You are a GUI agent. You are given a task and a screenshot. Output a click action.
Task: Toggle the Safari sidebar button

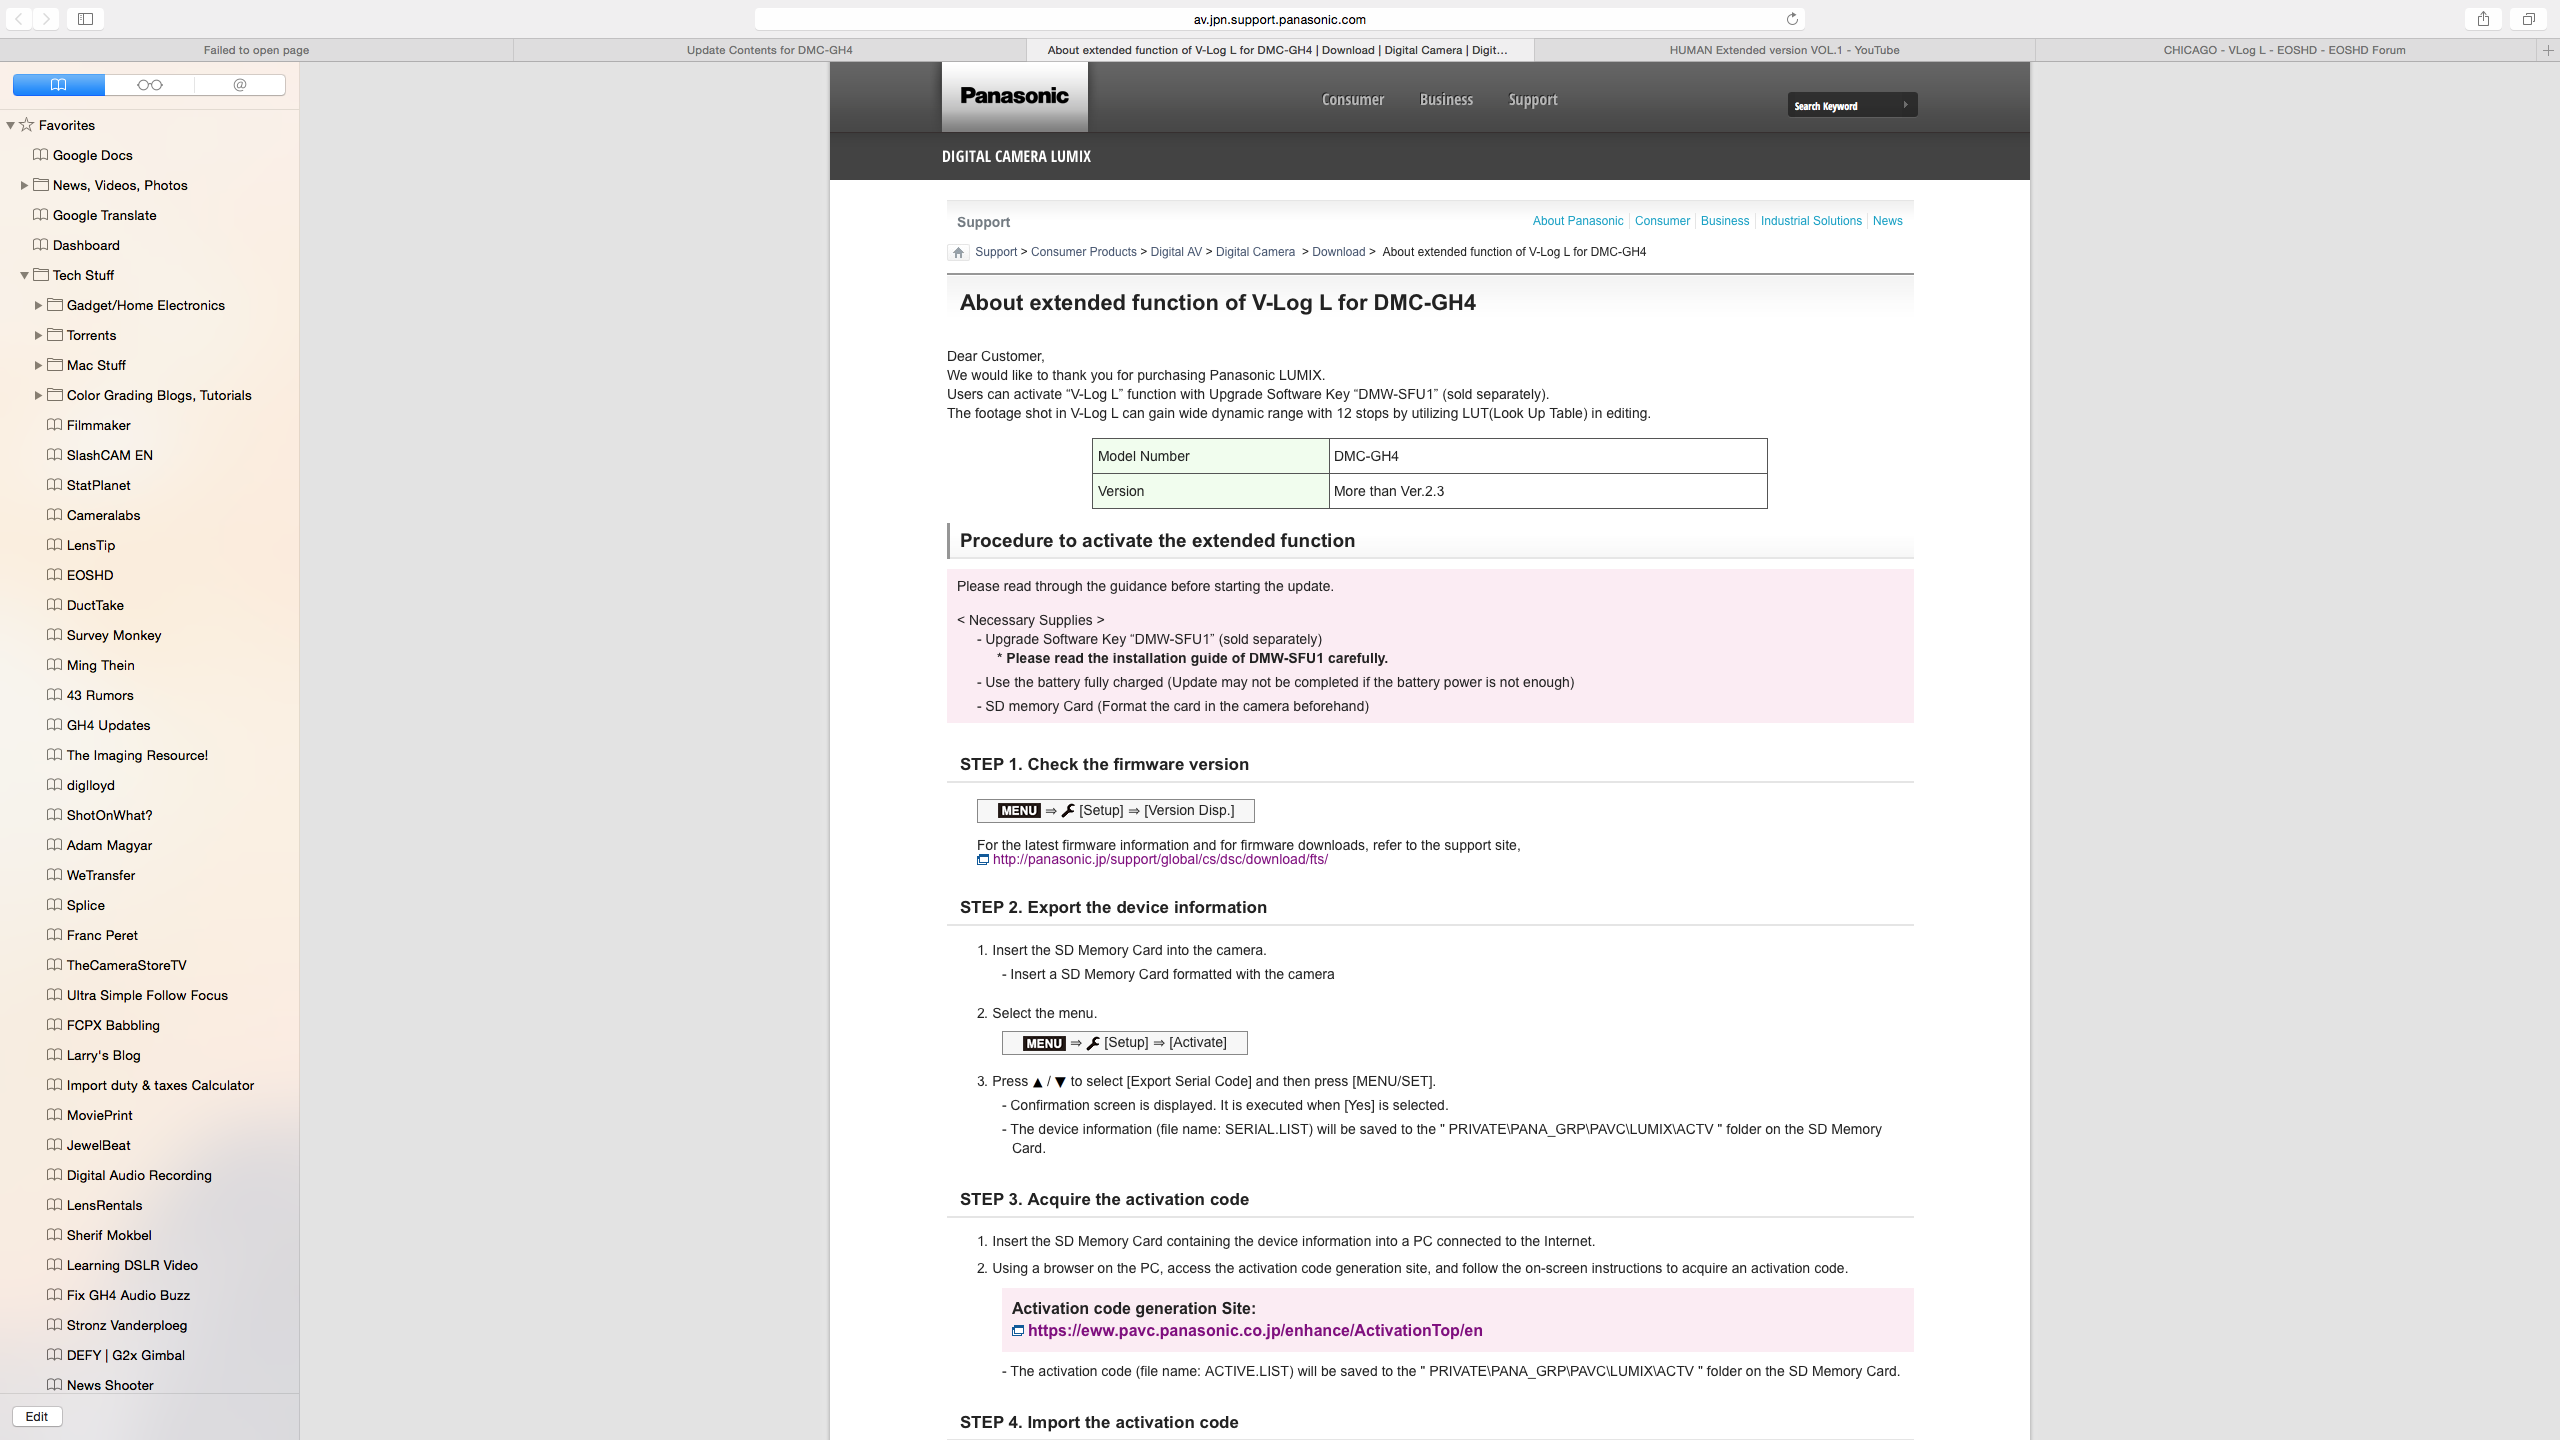click(86, 19)
